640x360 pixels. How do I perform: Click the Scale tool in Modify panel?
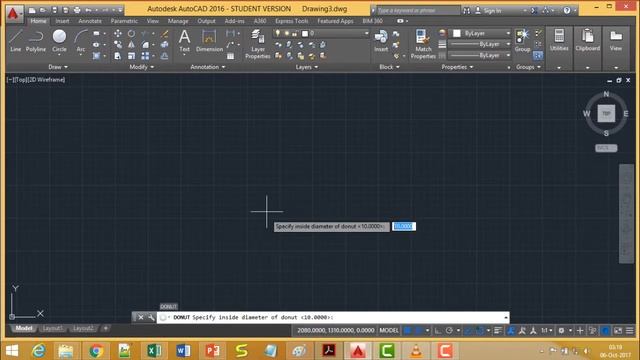pyautogui.click(x=131, y=56)
